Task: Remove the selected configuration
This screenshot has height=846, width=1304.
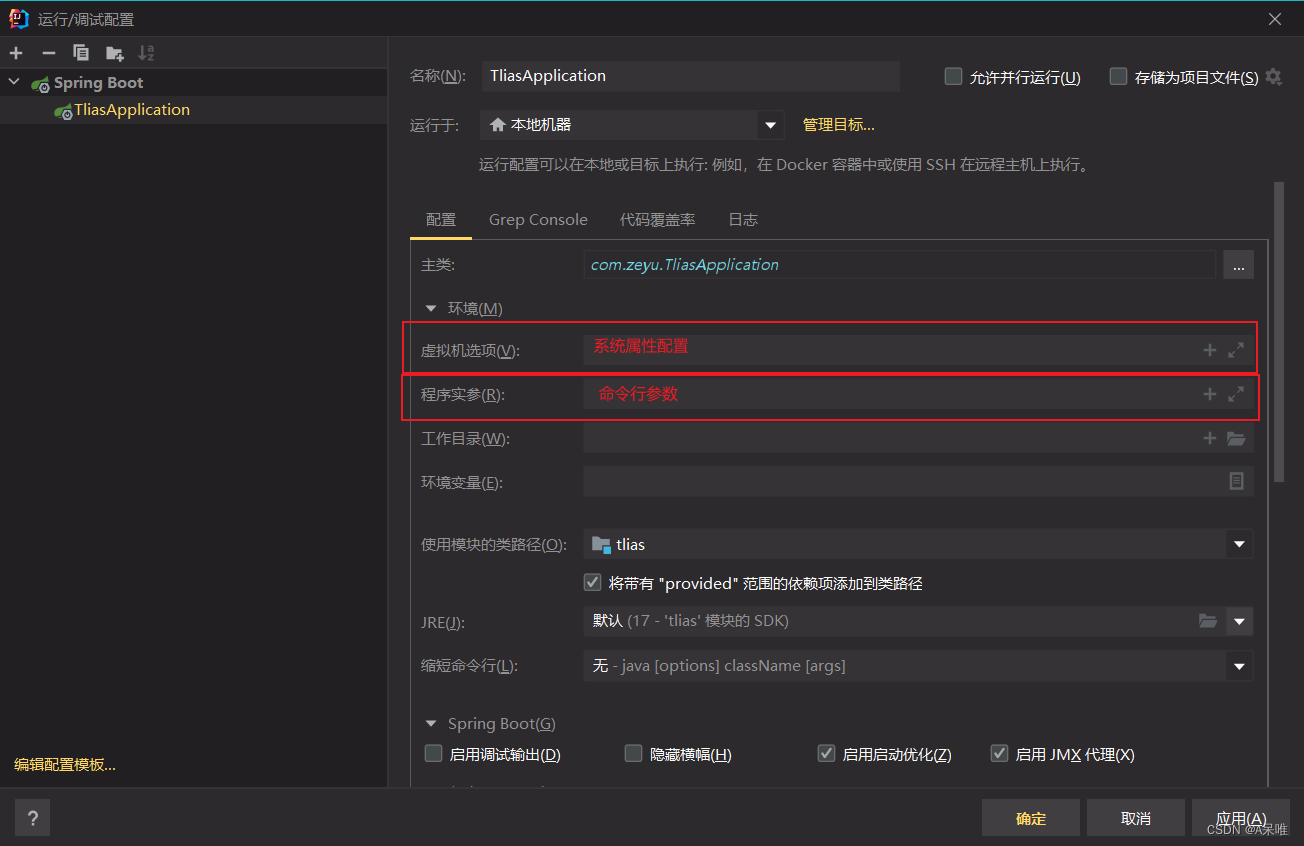Action: (47, 52)
